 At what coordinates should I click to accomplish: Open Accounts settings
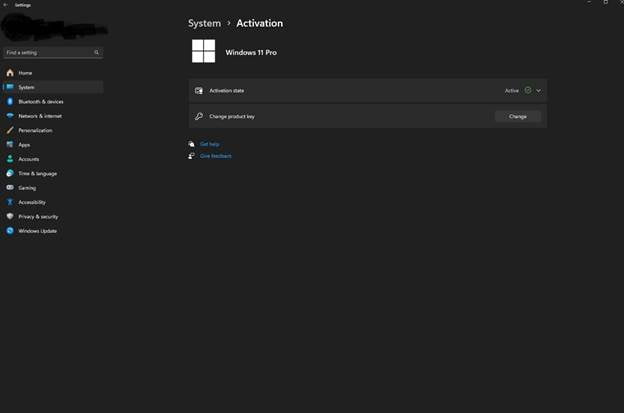pos(53,159)
